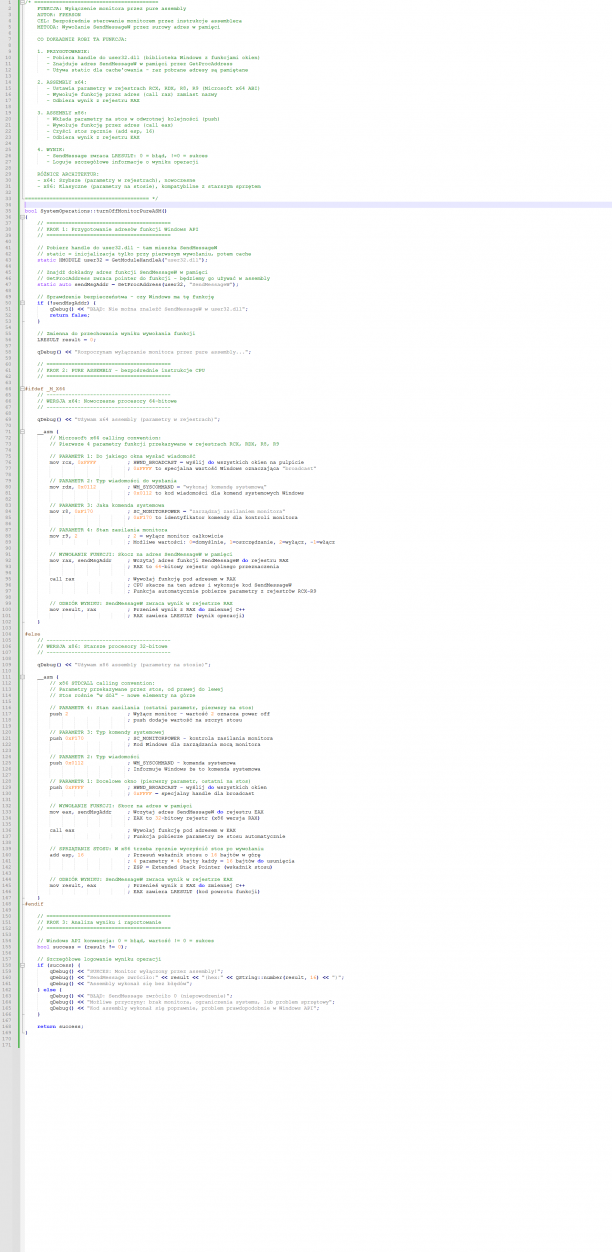Click the 'call rax' instruction
Viewport: 612px width, 1252px height.
point(62,579)
